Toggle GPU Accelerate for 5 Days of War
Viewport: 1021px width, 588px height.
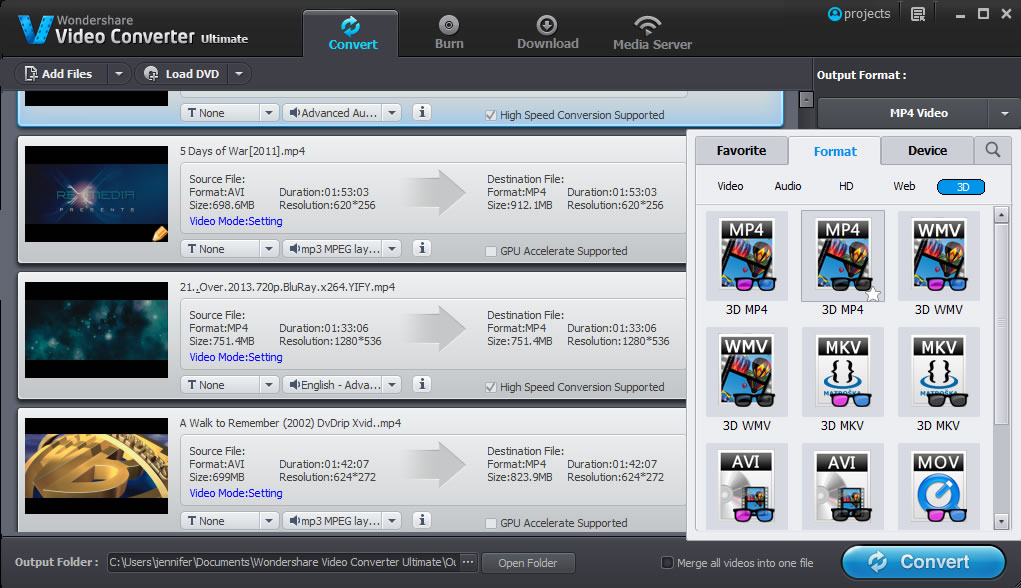[x=490, y=251]
